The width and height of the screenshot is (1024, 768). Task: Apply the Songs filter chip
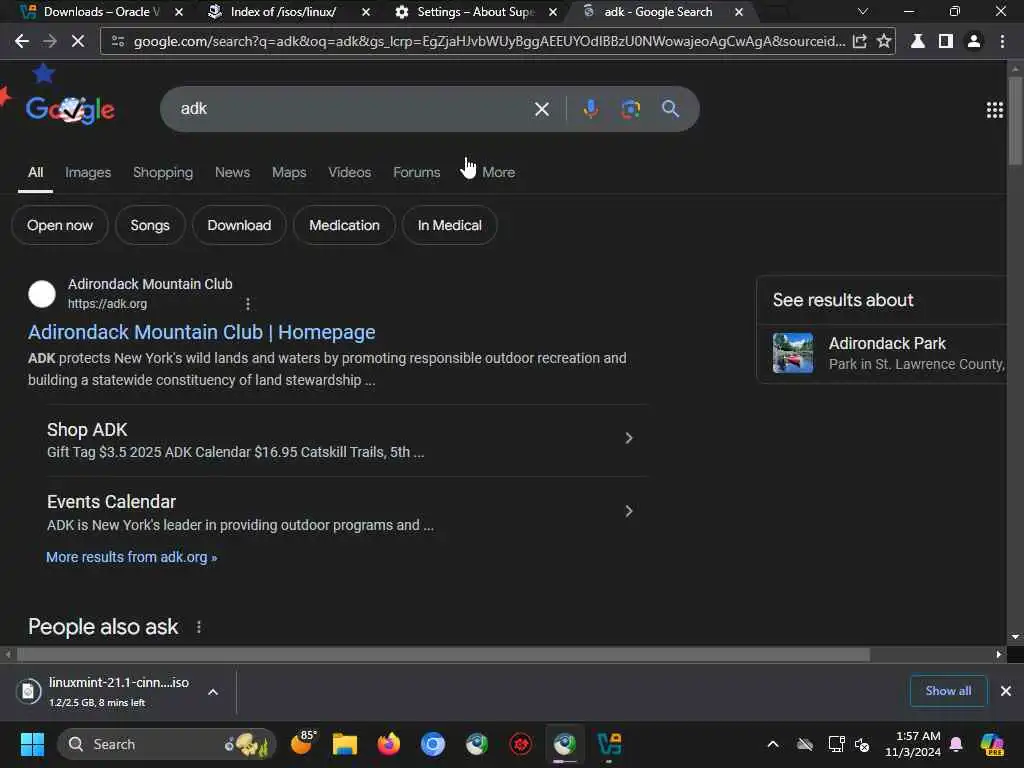click(150, 225)
